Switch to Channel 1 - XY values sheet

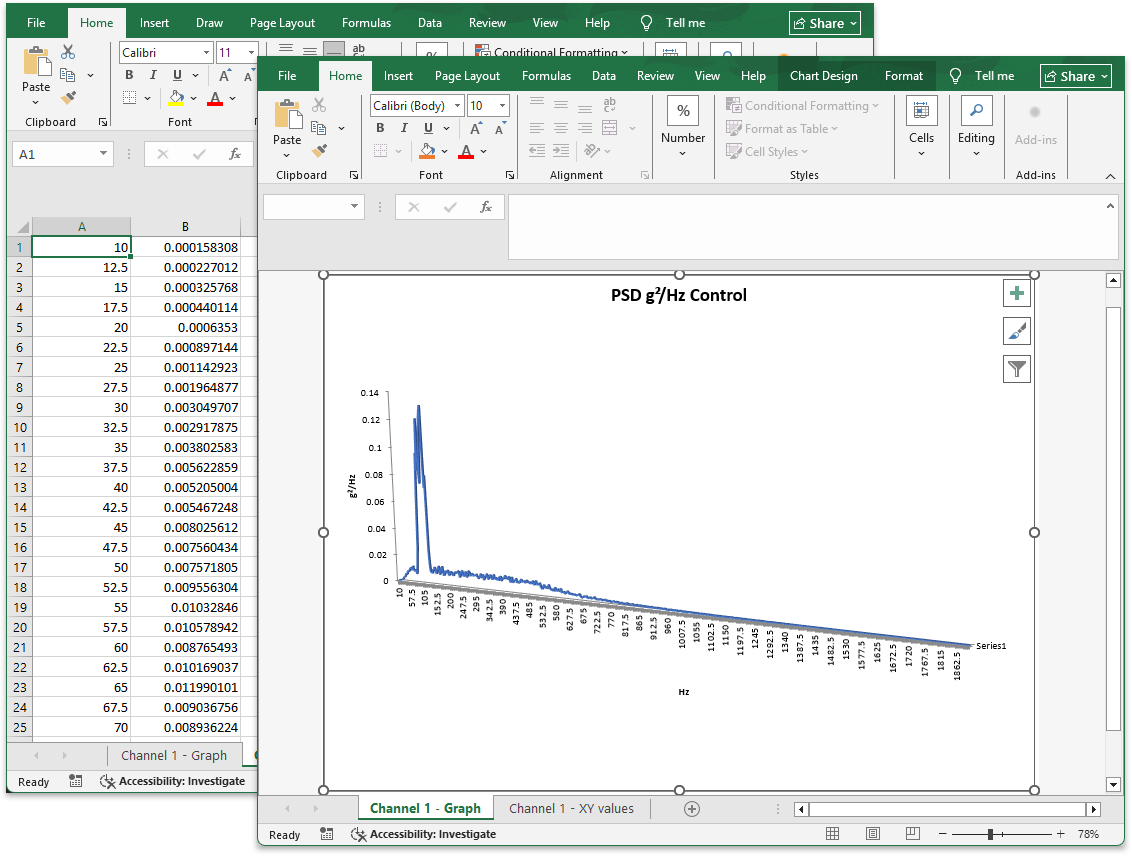(x=571, y=809)
